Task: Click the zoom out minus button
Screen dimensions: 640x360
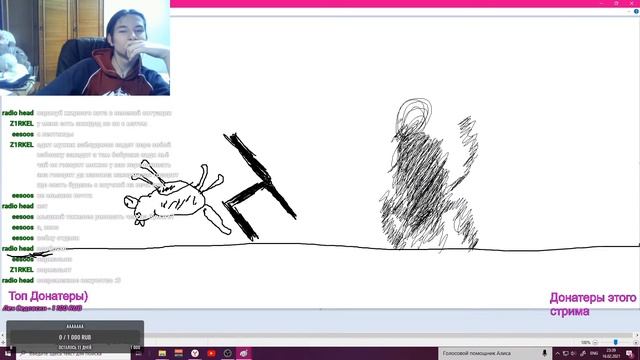Action: click(595, 342)
